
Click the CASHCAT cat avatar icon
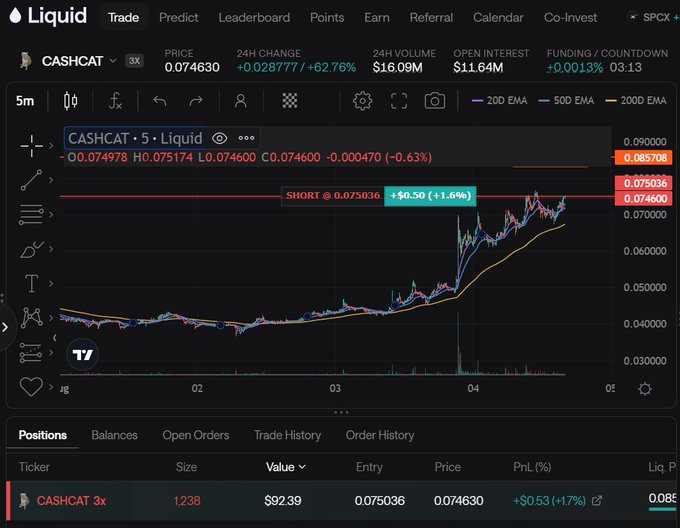point(26,61)
